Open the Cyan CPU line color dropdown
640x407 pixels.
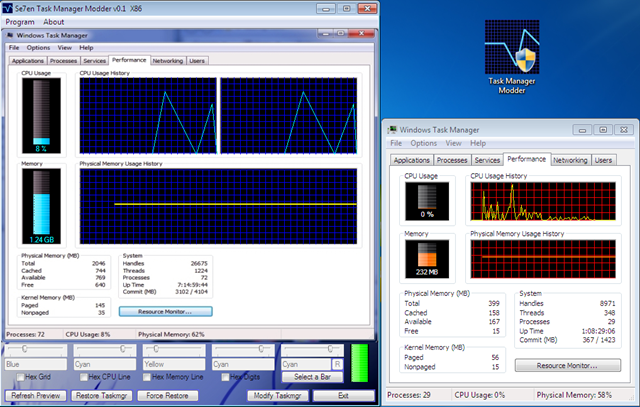(105, 365)
